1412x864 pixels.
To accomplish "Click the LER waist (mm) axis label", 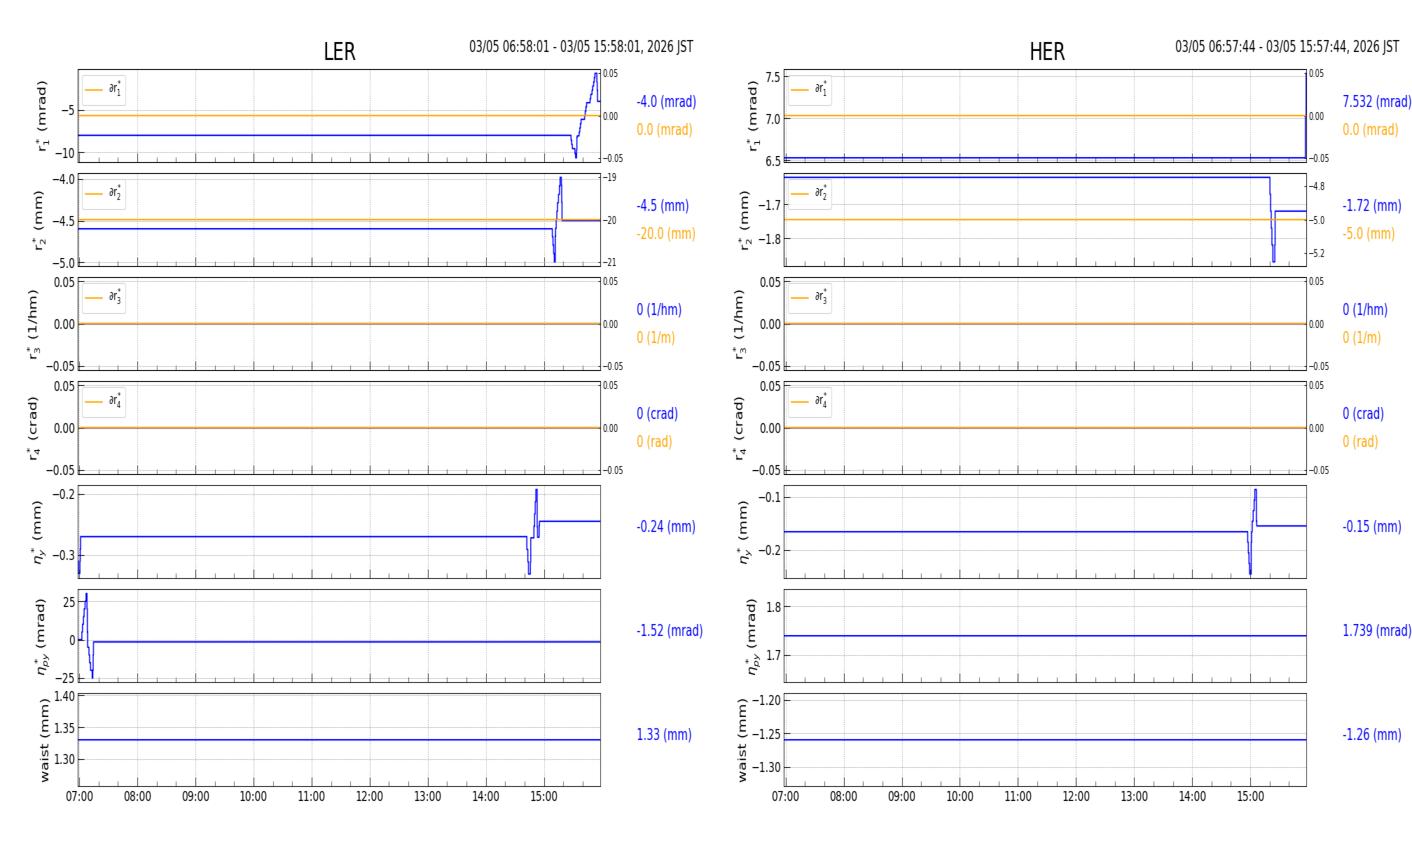I will click(x=43, y=740).
